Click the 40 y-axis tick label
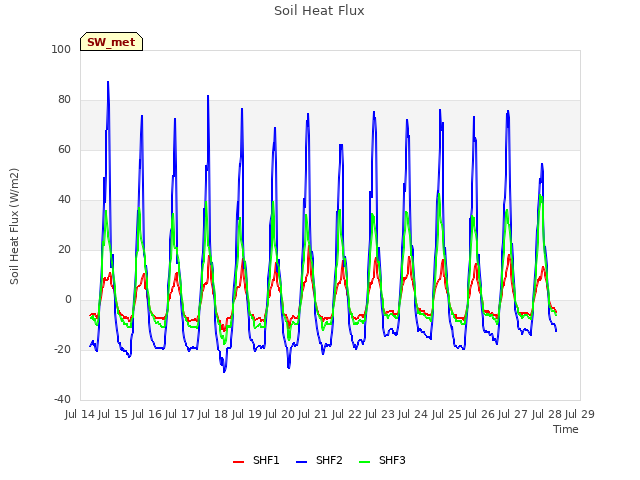Screen dimensions: 640x480 [x=64, y=200]
